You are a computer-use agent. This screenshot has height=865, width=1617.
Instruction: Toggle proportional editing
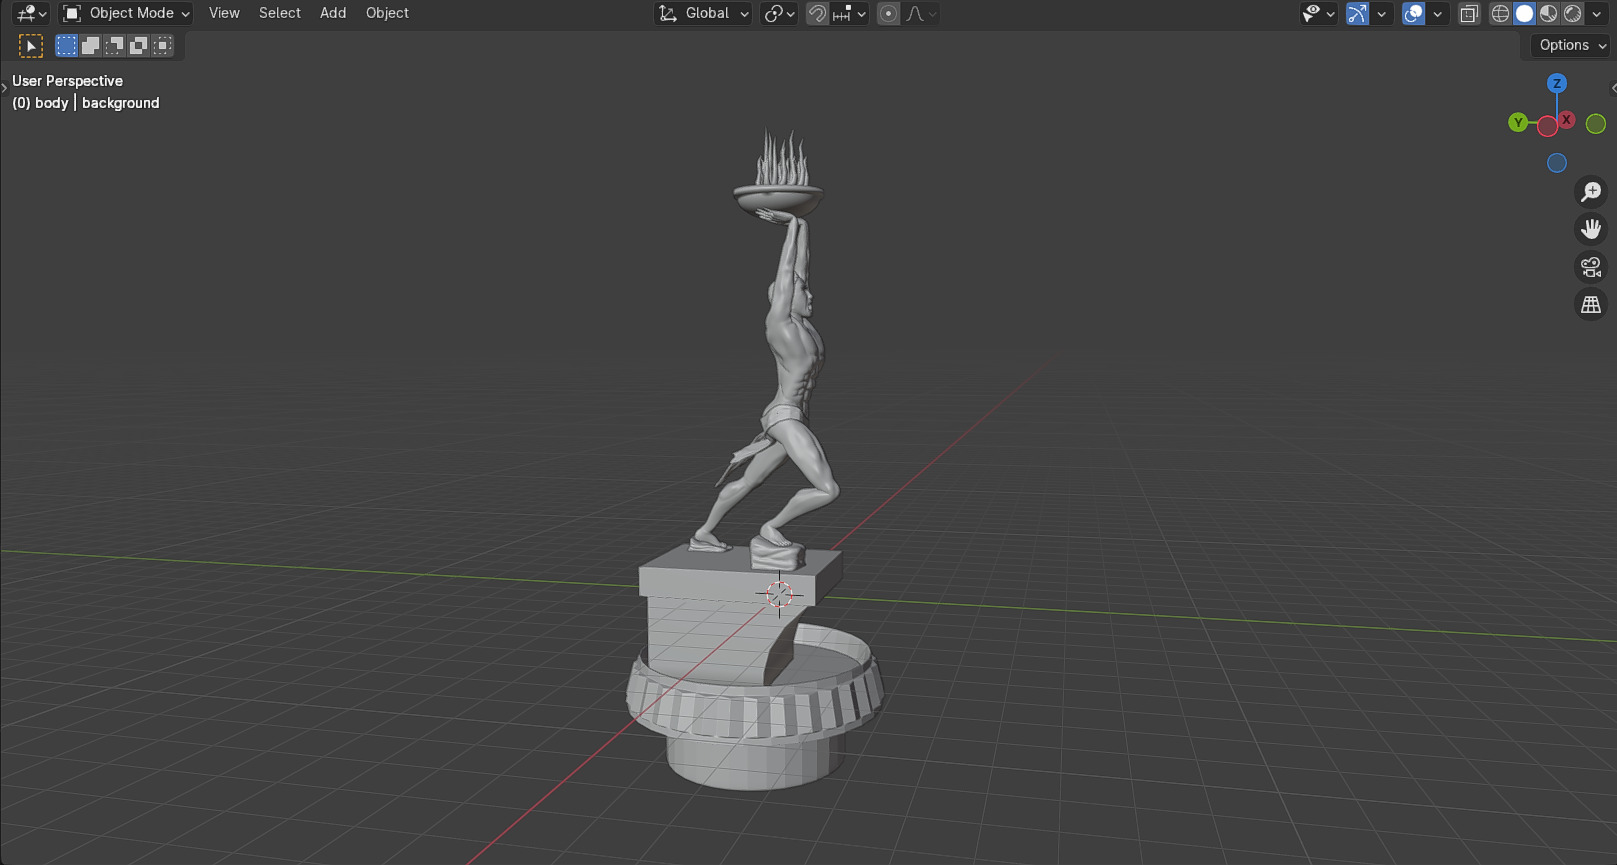point(888,13)
